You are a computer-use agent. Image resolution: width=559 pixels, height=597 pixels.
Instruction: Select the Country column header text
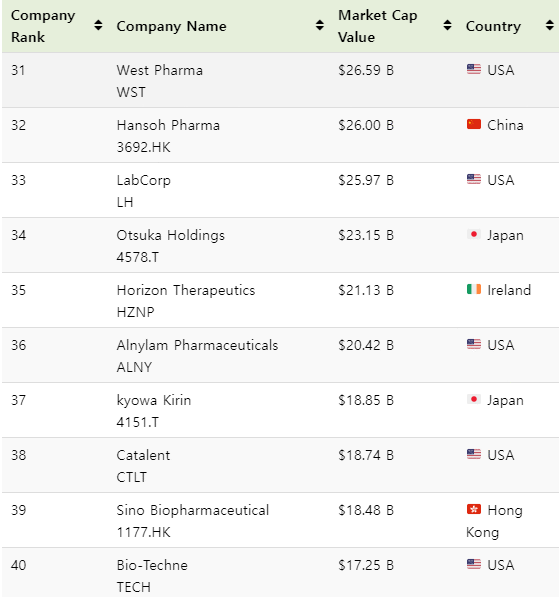point(493,26)
